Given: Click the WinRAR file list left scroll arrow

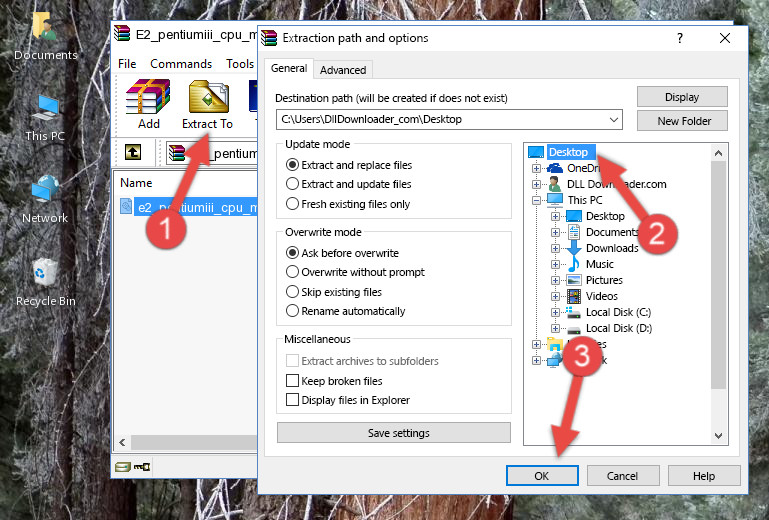Looking at the screenshot, I should point(123,442).
